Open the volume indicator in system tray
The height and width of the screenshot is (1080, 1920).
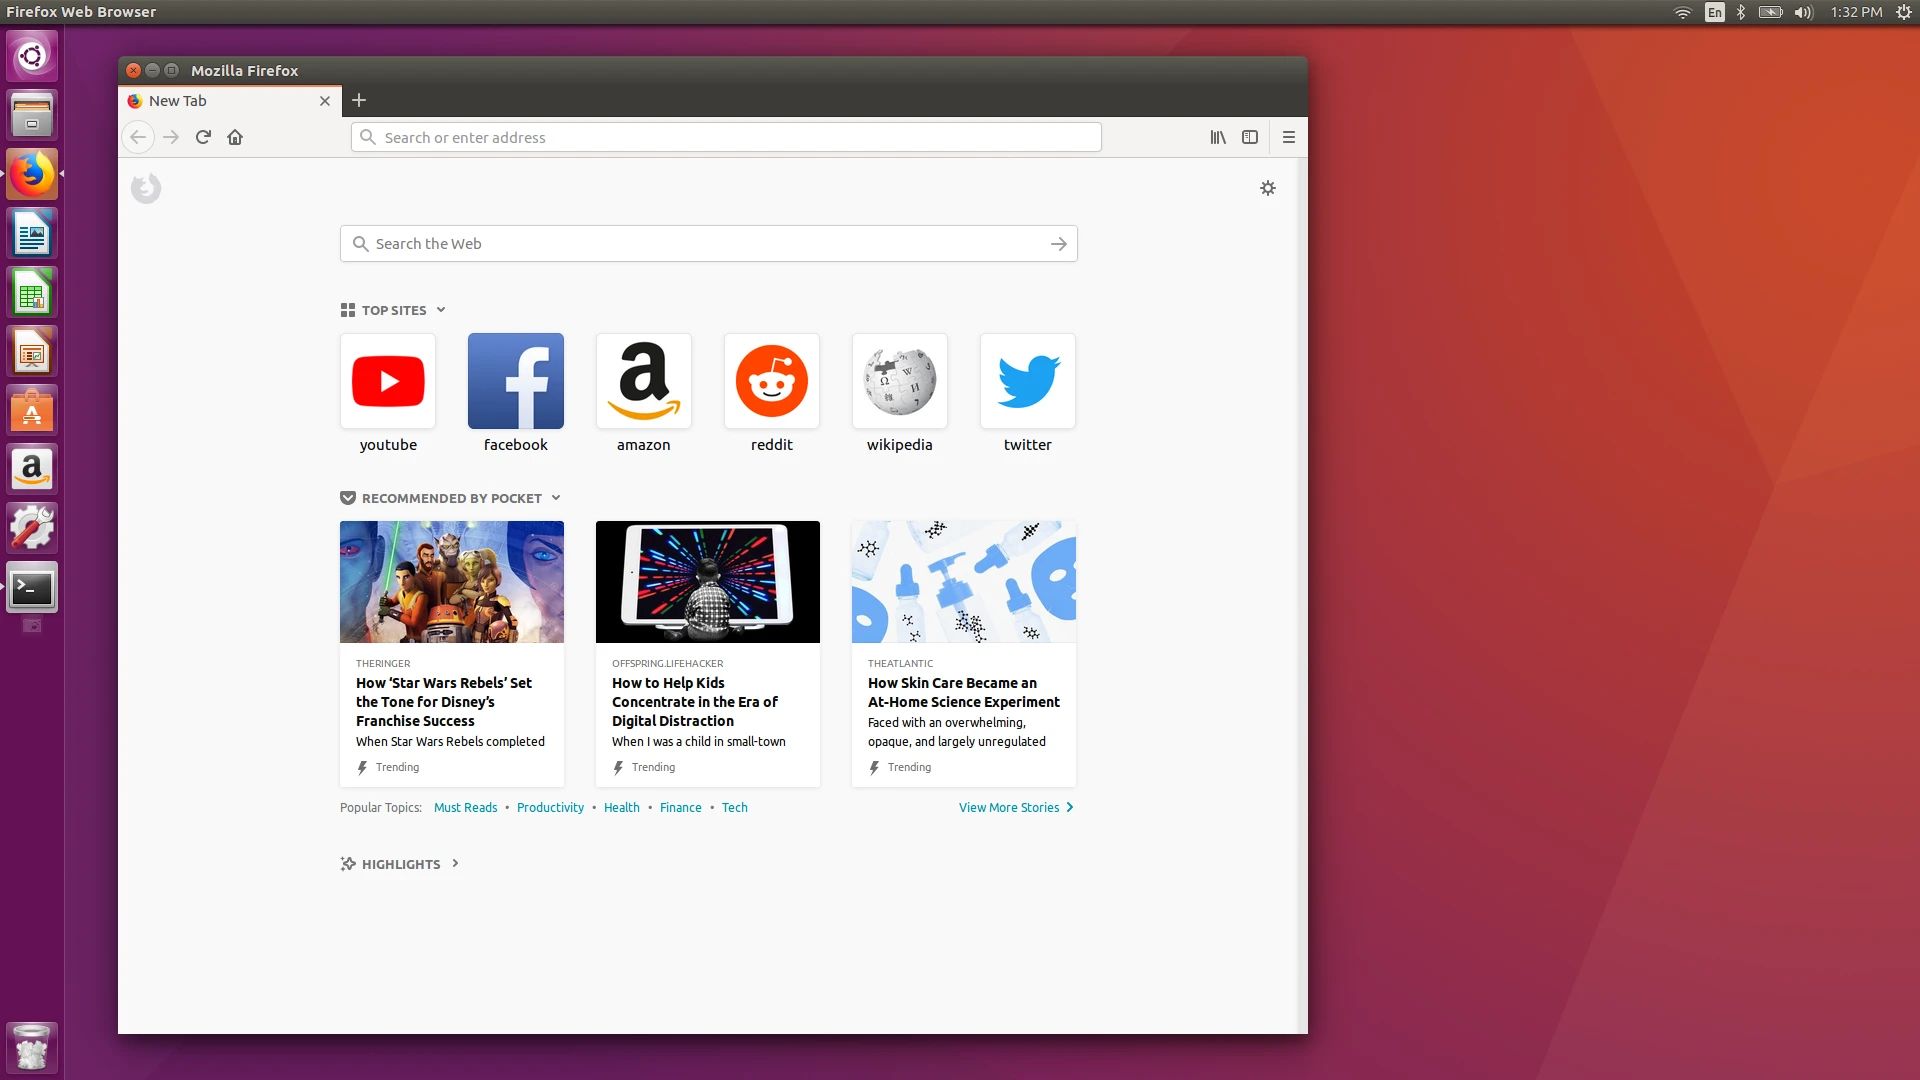pyautogui.click(x=1804, y=12)
